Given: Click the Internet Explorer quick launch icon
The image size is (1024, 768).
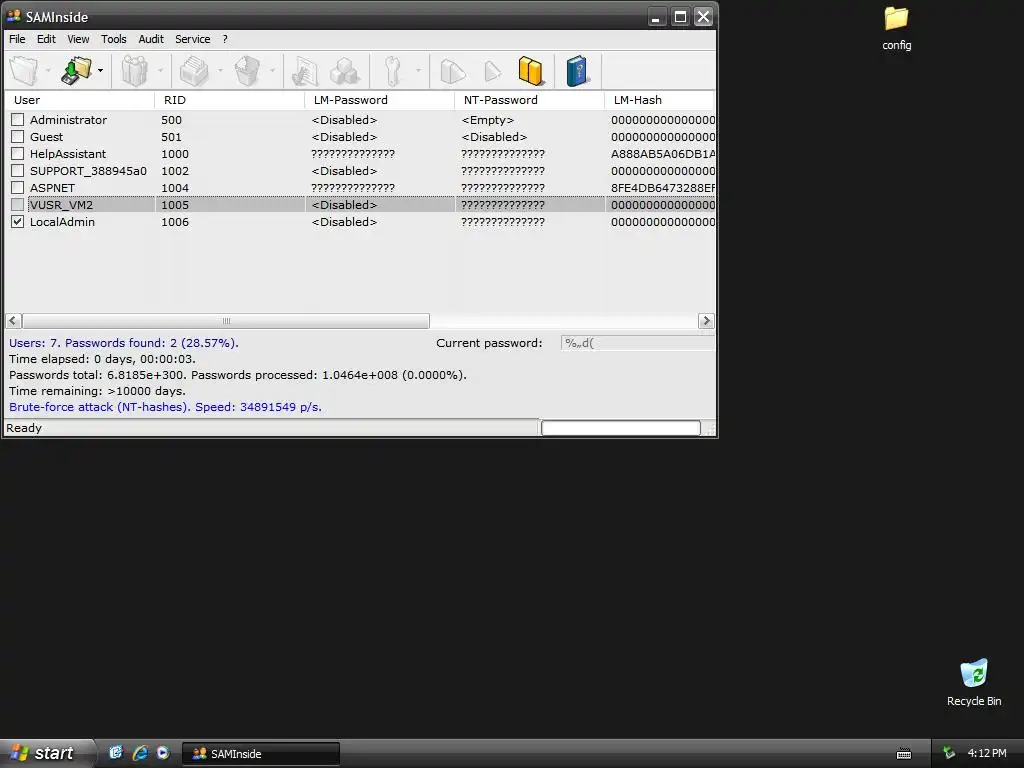Looking at the screenshot, I should click(140, 753).
